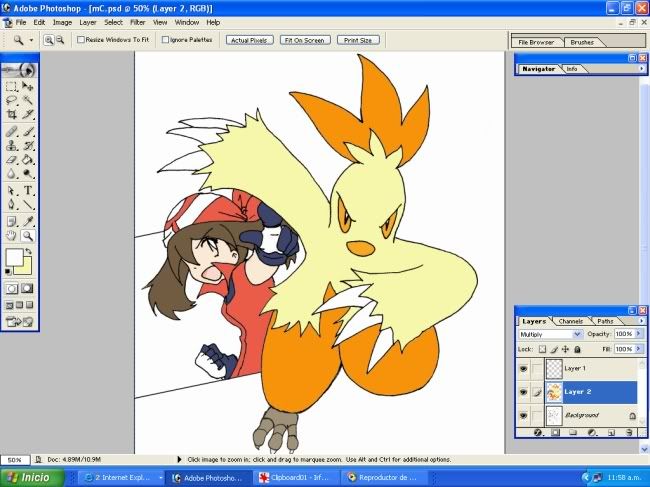Select the Hand tool
The width and height of the screenshot is (650, 487).
[11, 236]
